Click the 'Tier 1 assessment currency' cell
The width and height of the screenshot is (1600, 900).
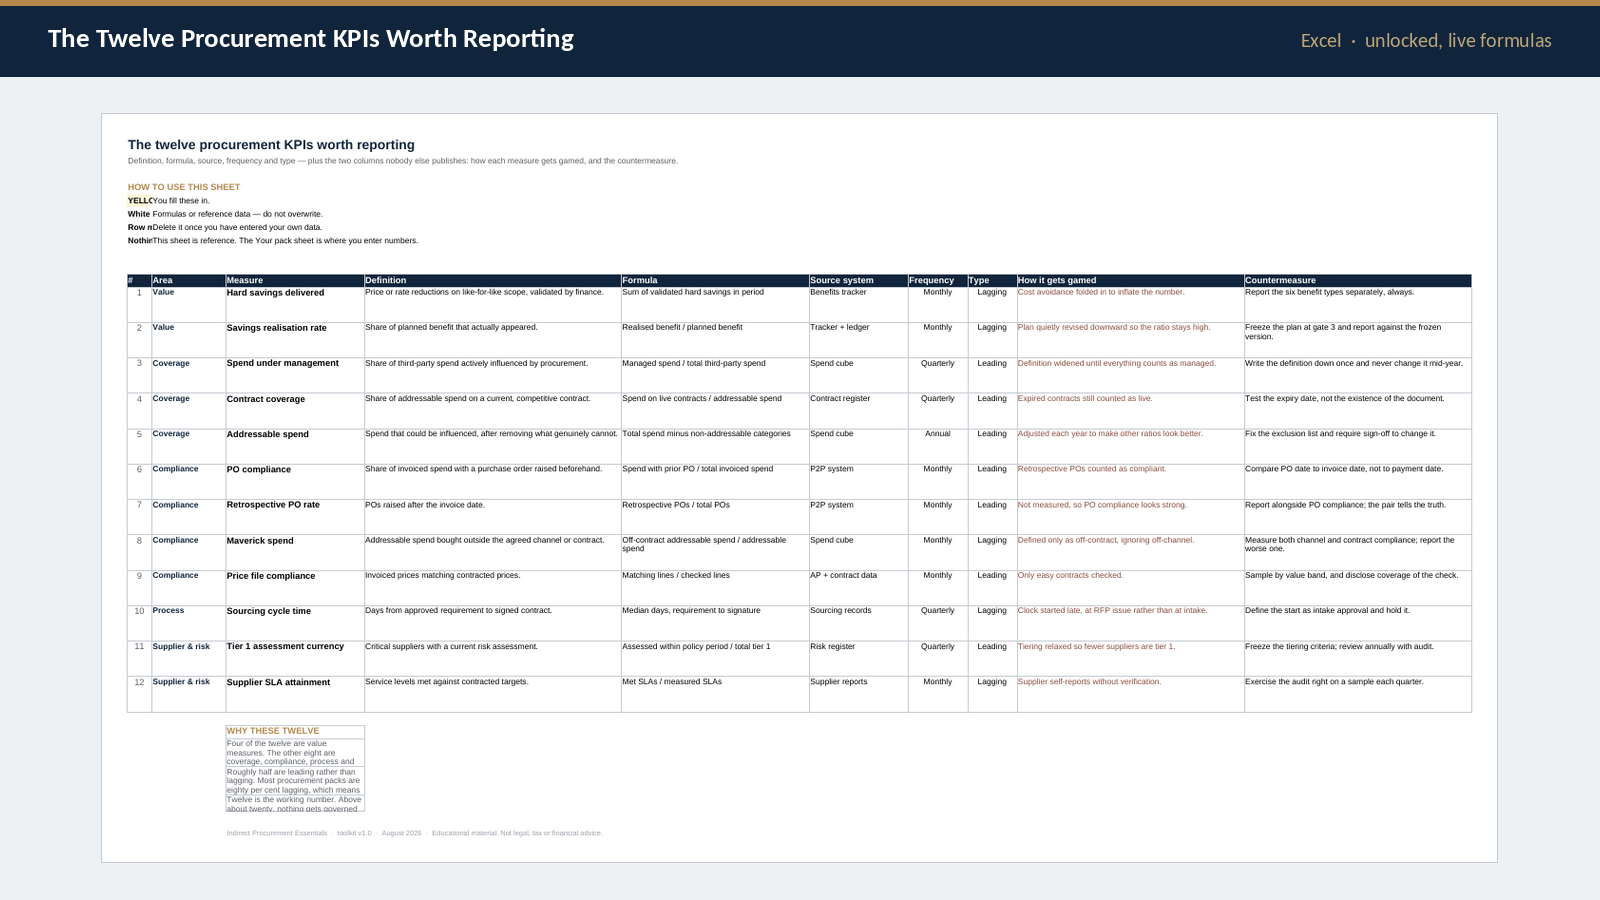pyautogui.click(x=295, y=659)
